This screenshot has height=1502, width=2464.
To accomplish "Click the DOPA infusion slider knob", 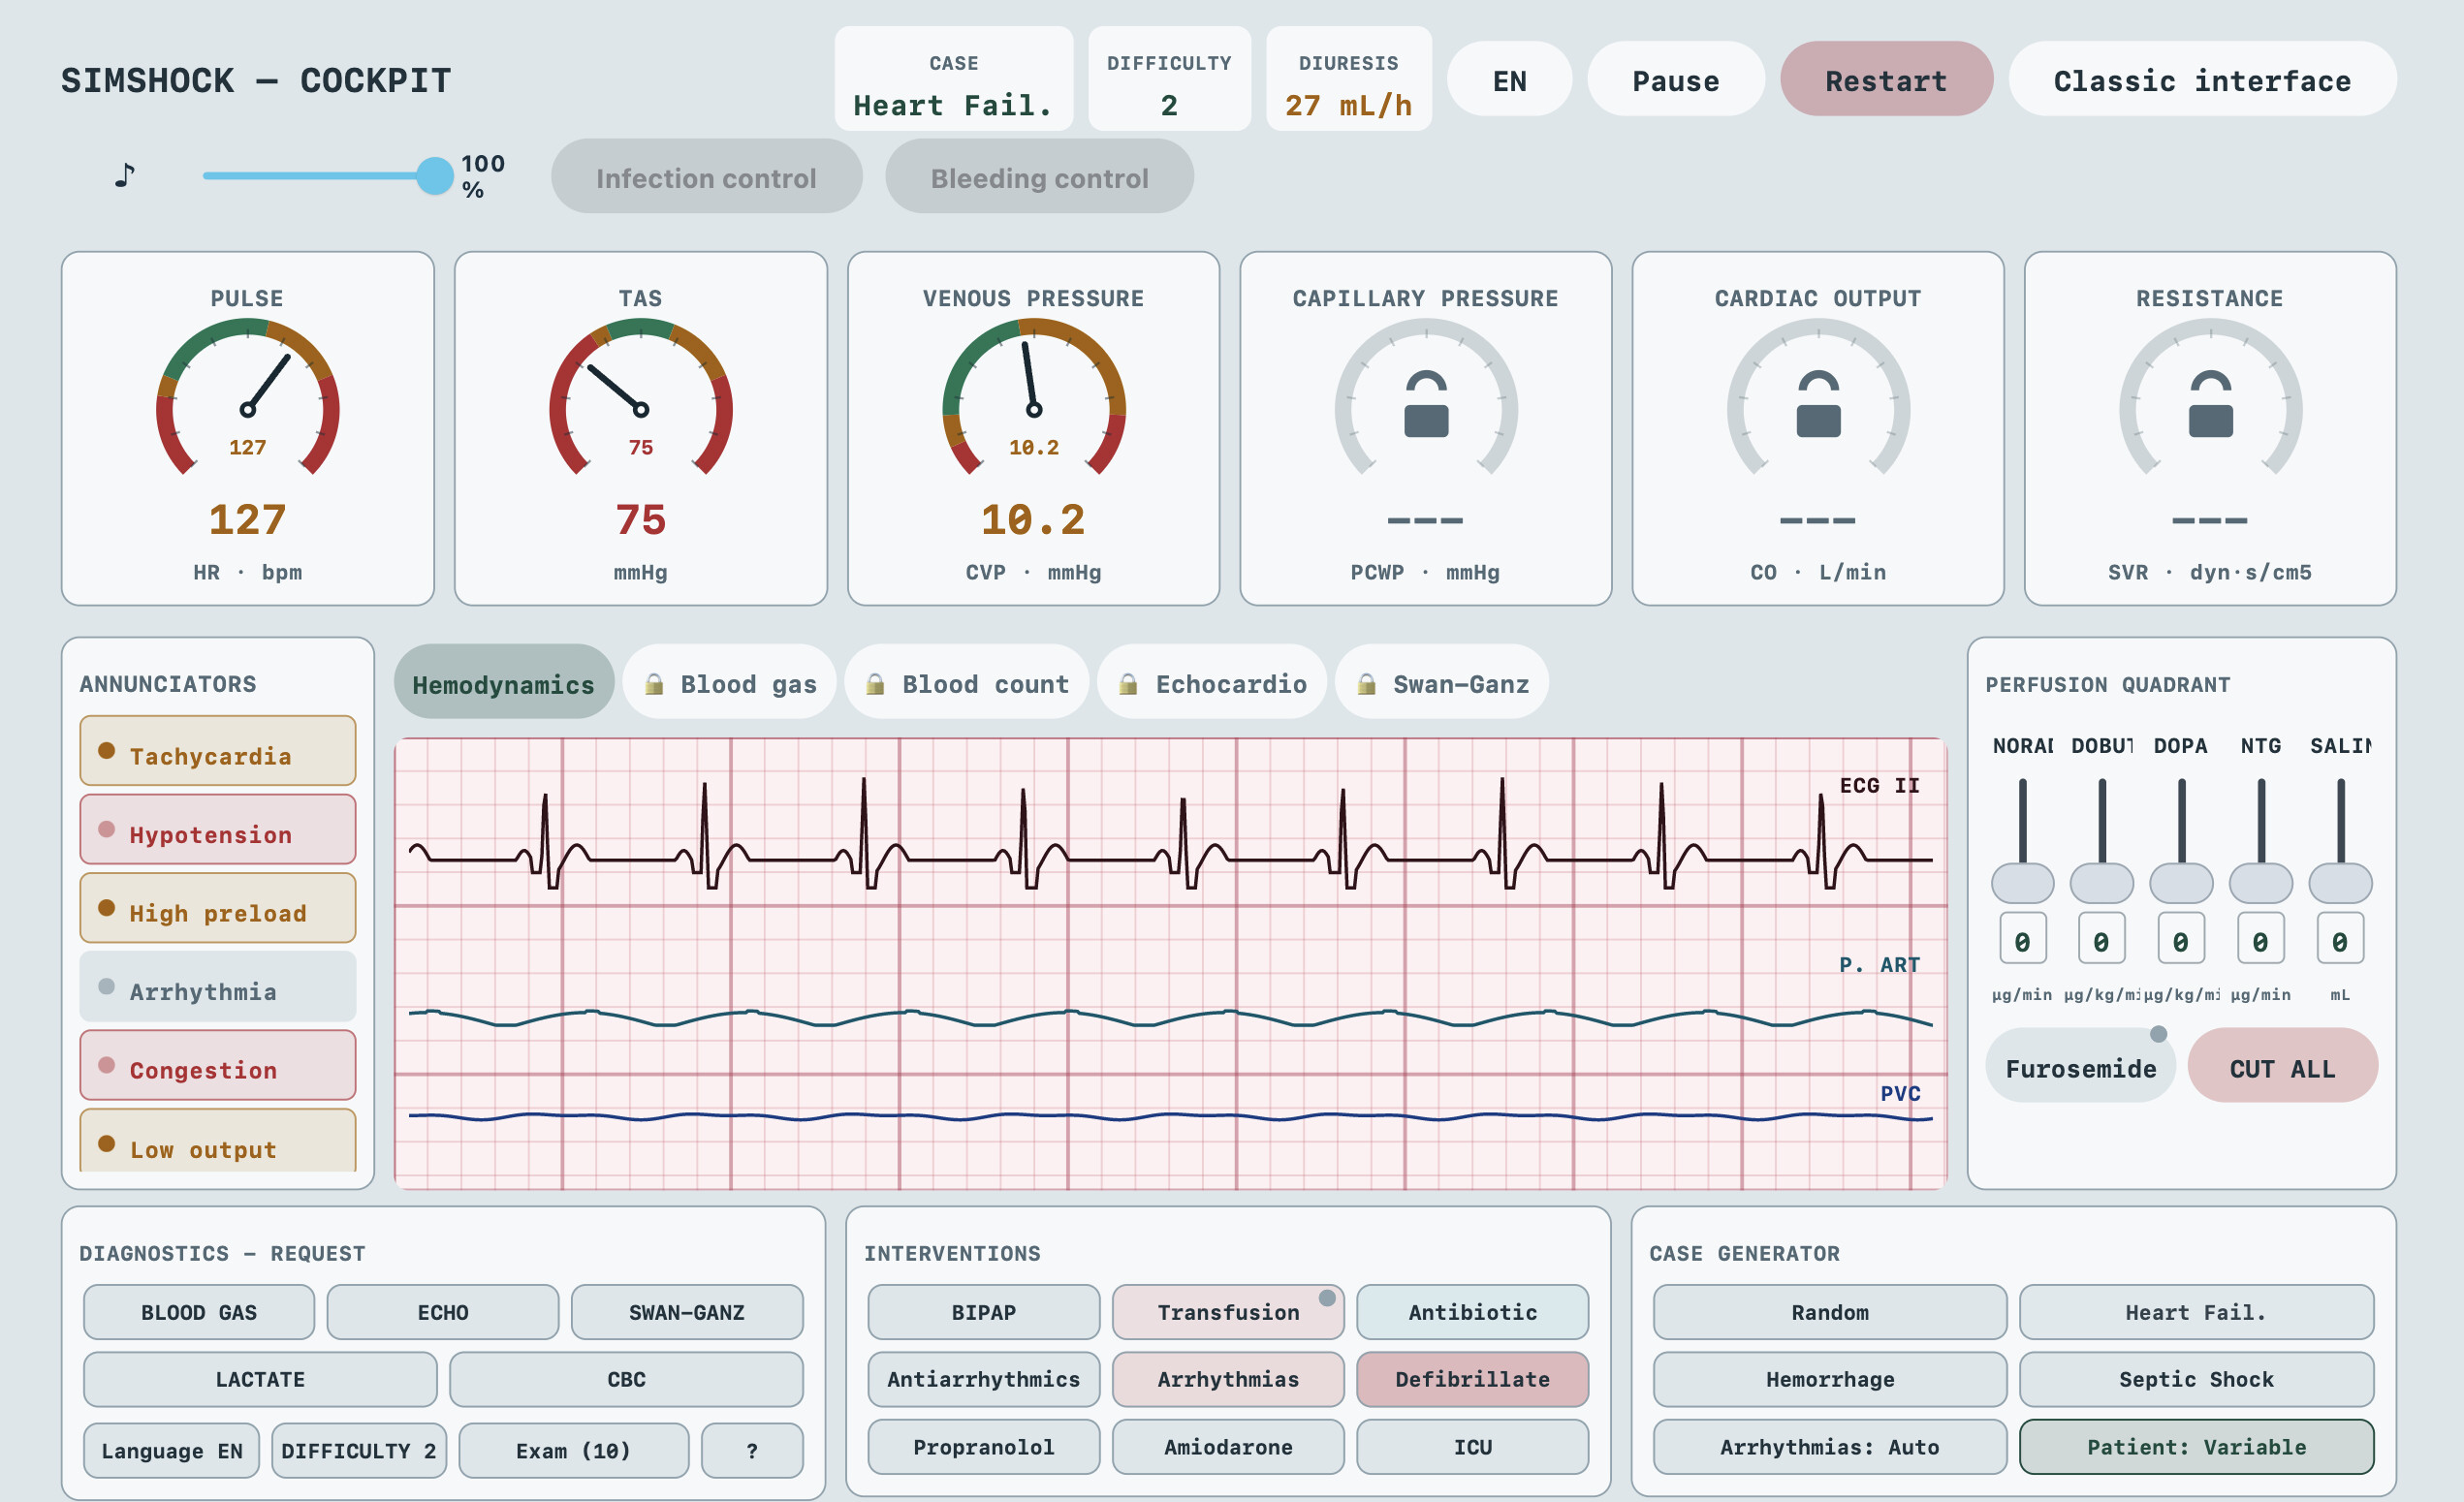I will pyautogui.click(x=2181, y=883).
